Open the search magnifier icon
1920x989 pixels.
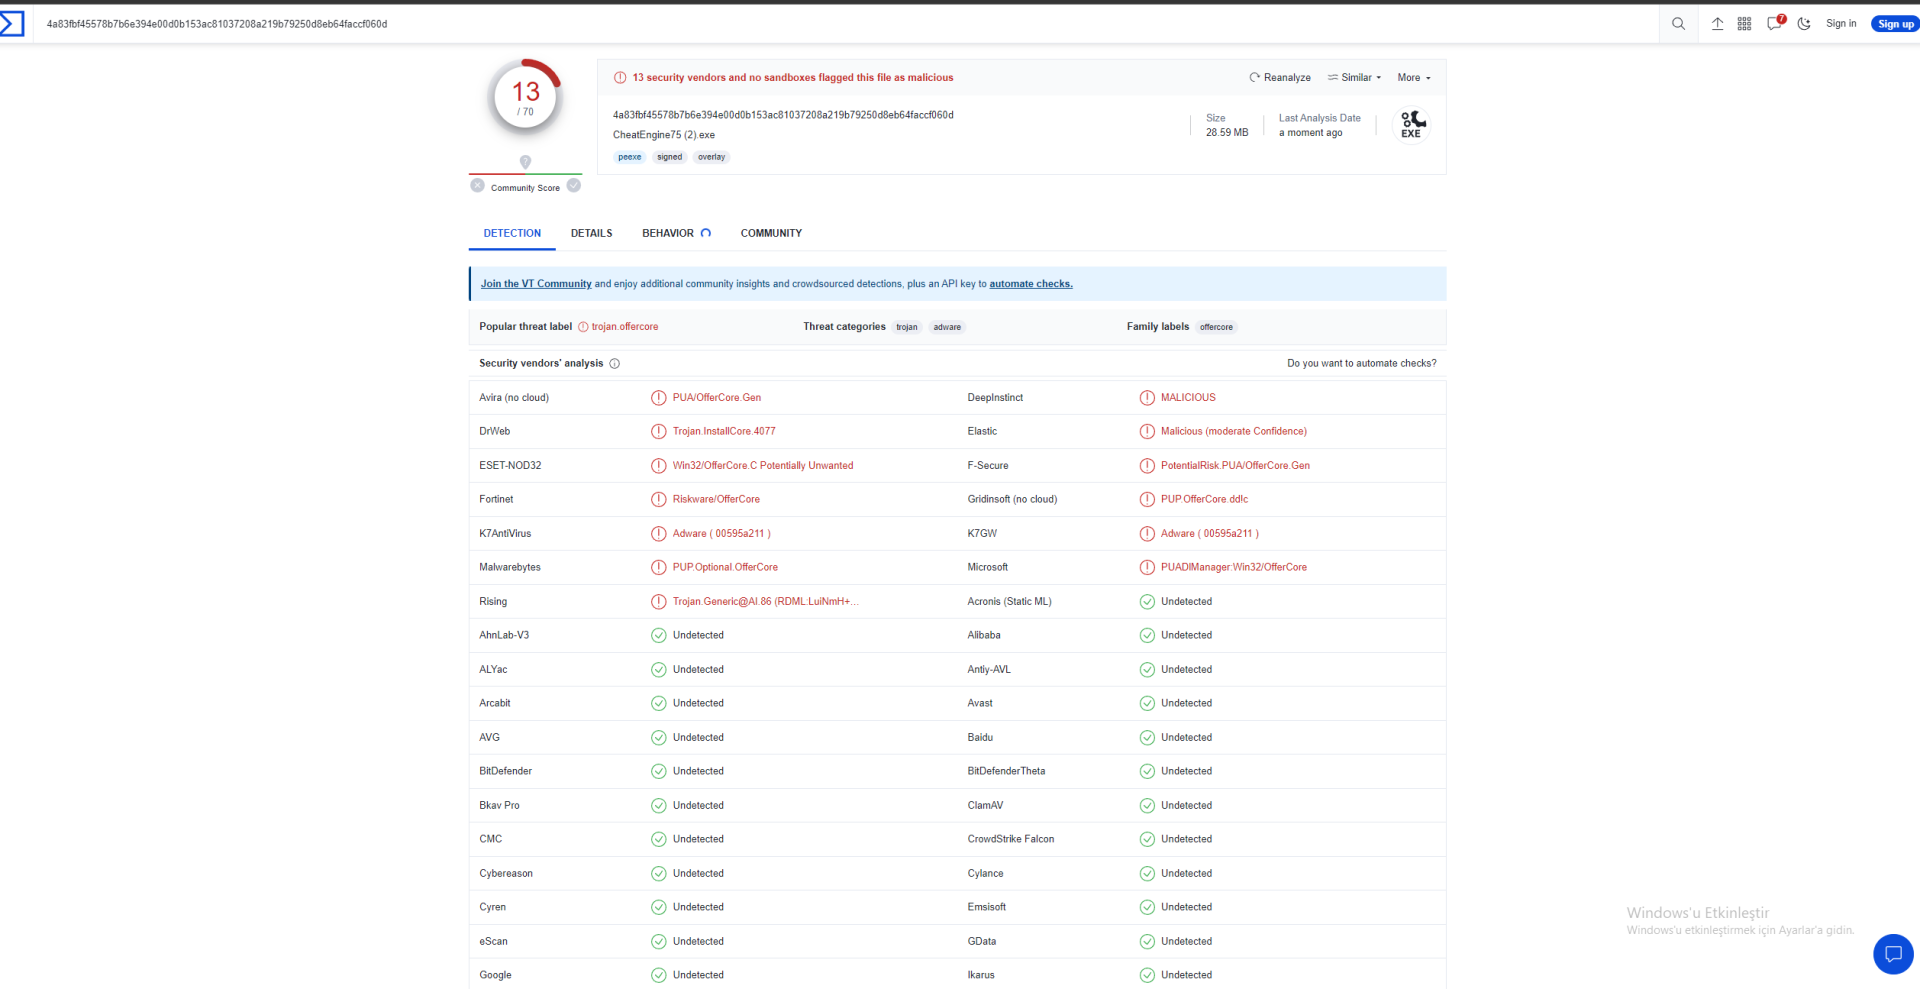click(x=1679, y=24)
